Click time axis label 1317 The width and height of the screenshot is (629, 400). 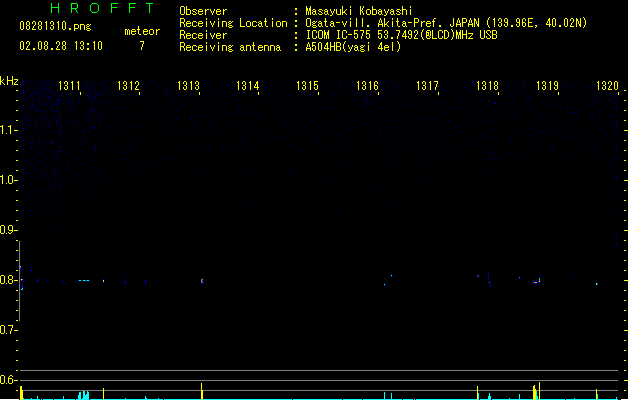tap(427, 86)
